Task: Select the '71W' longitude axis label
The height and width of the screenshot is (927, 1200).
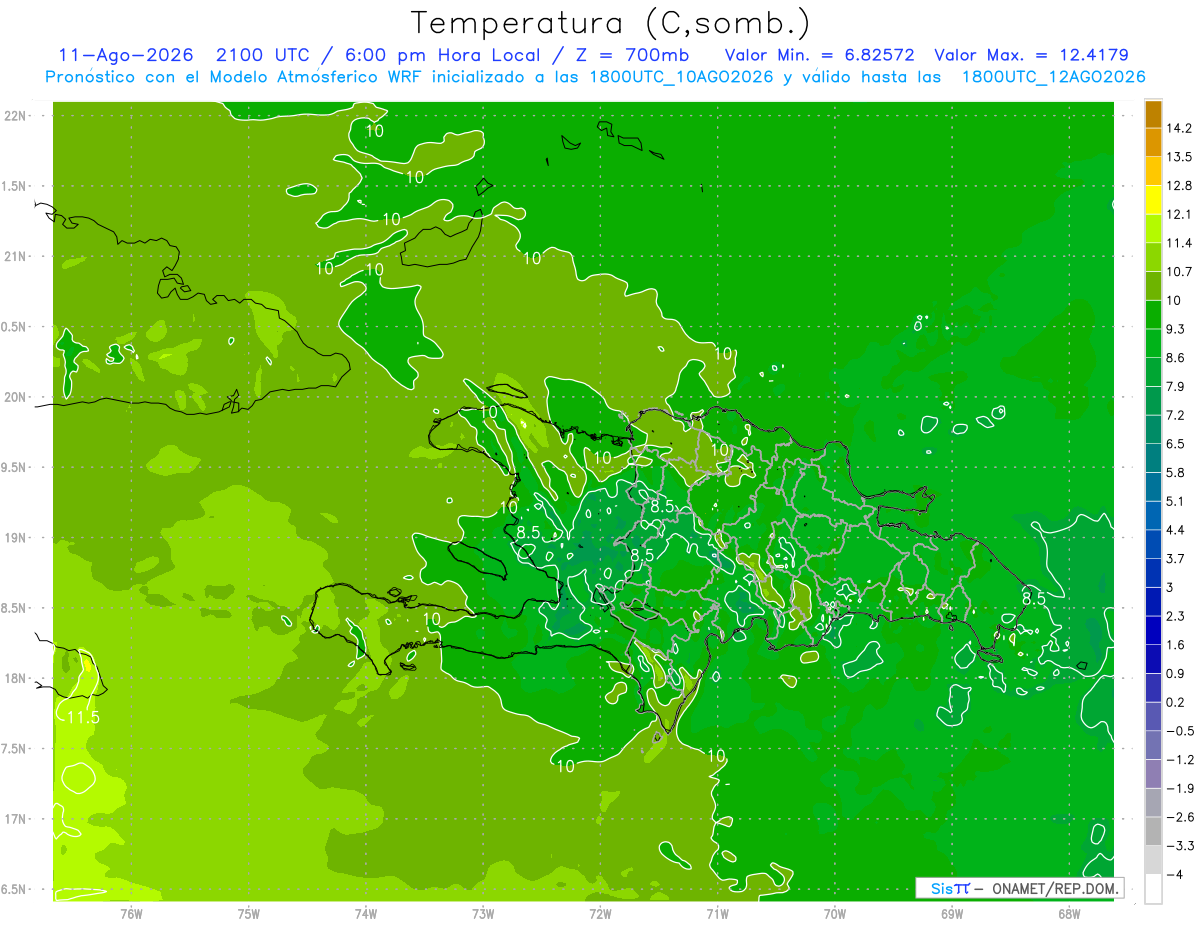Action: (x=717, y=913)
